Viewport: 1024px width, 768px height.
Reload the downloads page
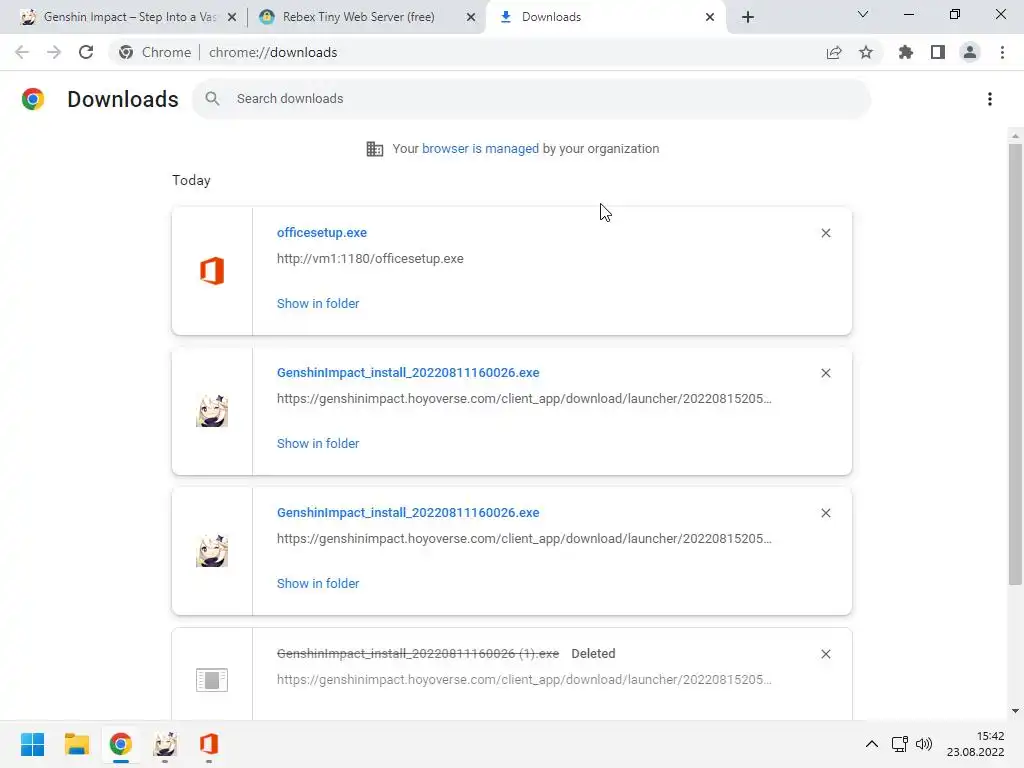tap(86, 52)
